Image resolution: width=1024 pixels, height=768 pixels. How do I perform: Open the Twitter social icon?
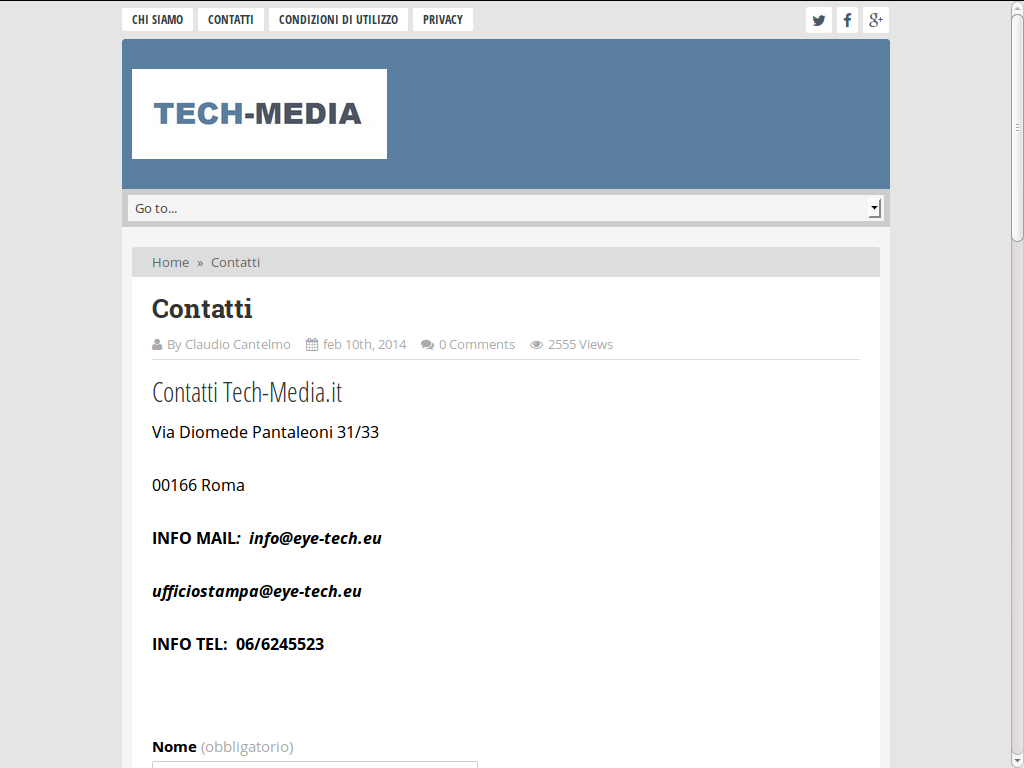(x=818, y=20)
